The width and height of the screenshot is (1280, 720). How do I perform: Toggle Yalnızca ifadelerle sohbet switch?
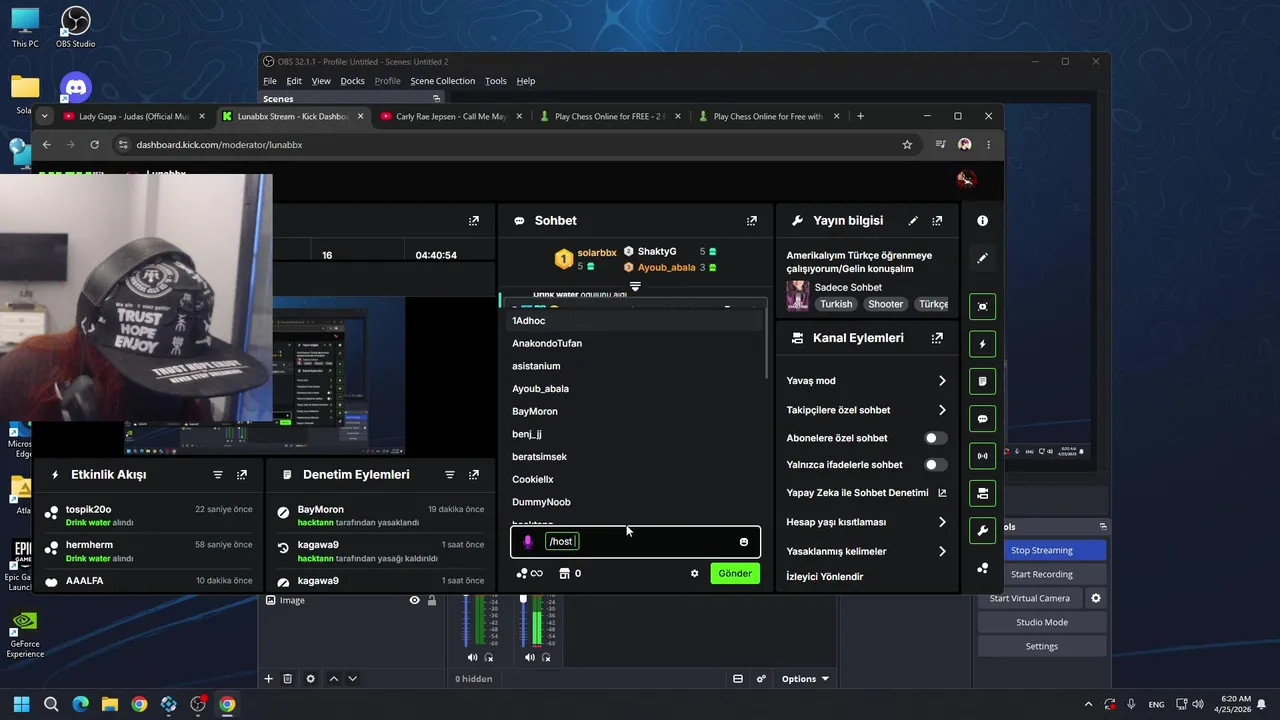(935, 465)
